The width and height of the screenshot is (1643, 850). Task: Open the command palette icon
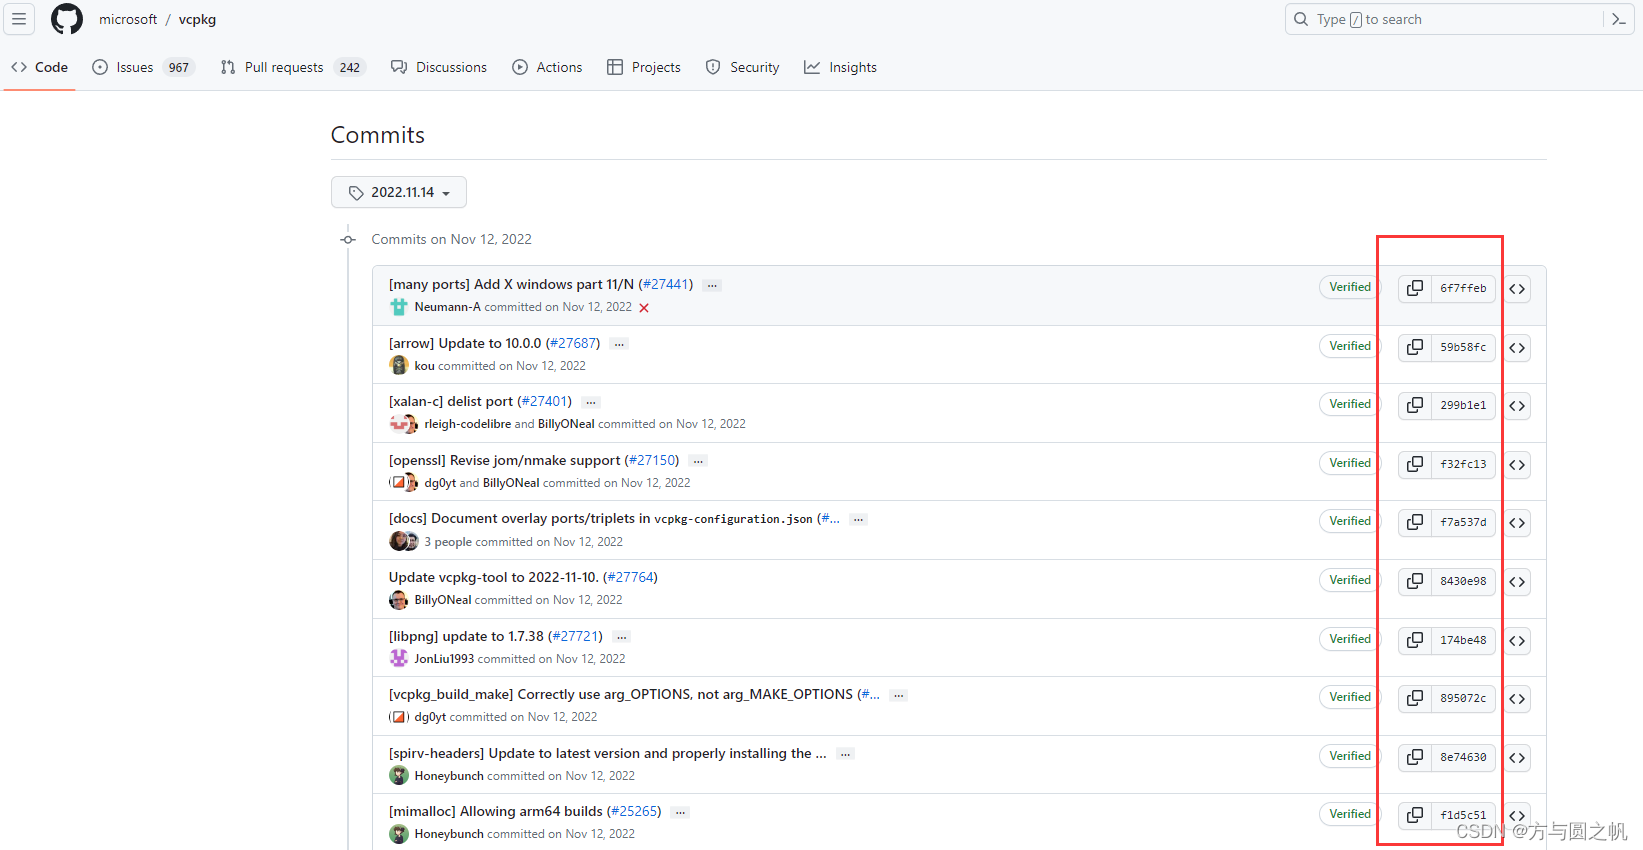coord(1619,19)
